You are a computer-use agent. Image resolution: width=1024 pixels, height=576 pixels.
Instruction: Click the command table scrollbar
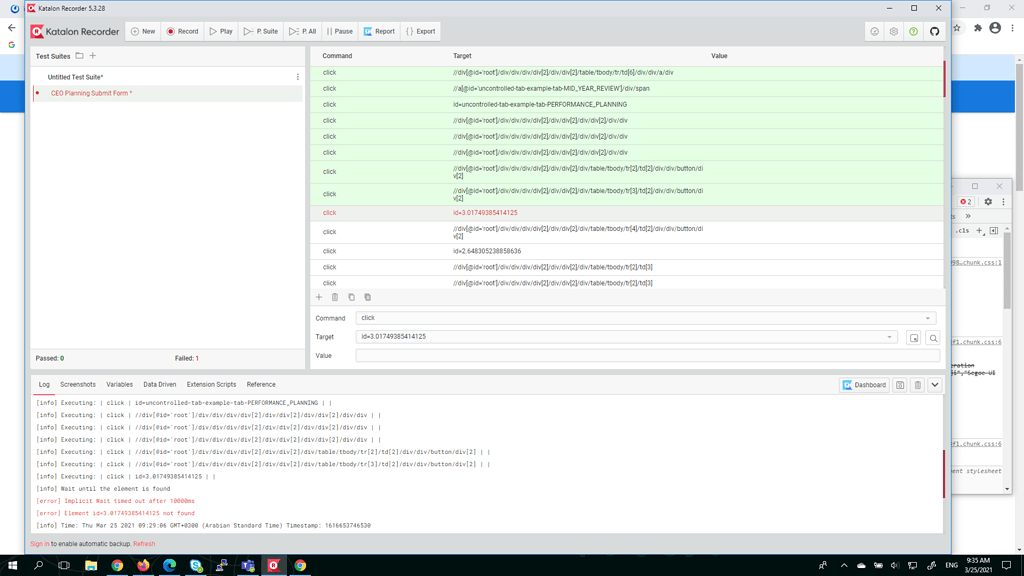[944, 80]
